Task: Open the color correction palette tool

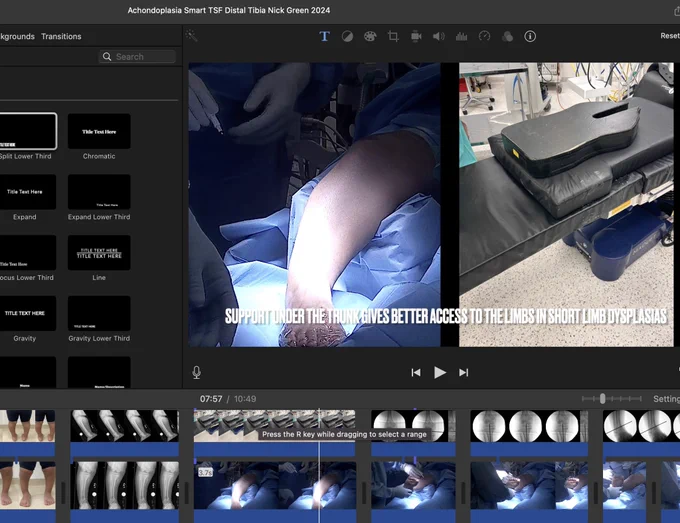Action: (x=370, y=36)
